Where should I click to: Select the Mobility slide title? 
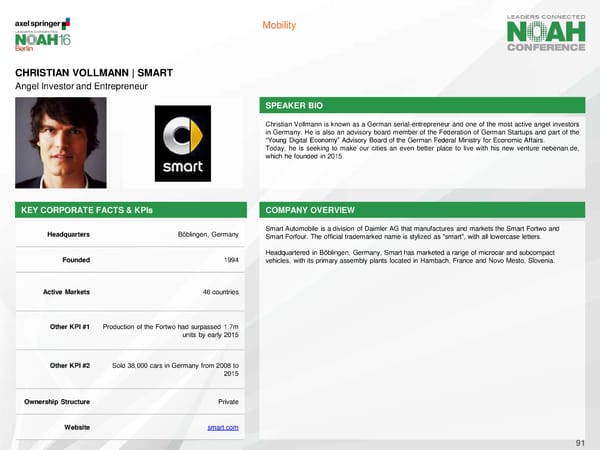point(278,25)
